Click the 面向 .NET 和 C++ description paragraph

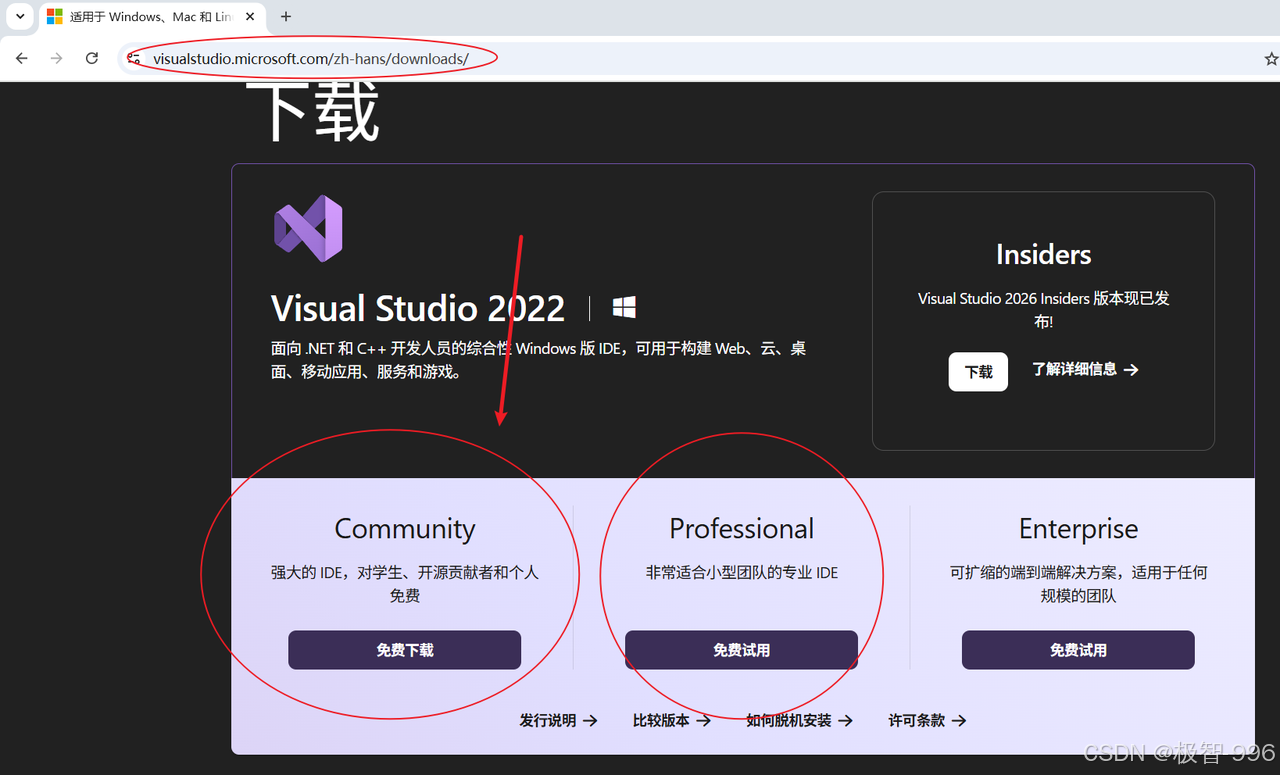538,360
